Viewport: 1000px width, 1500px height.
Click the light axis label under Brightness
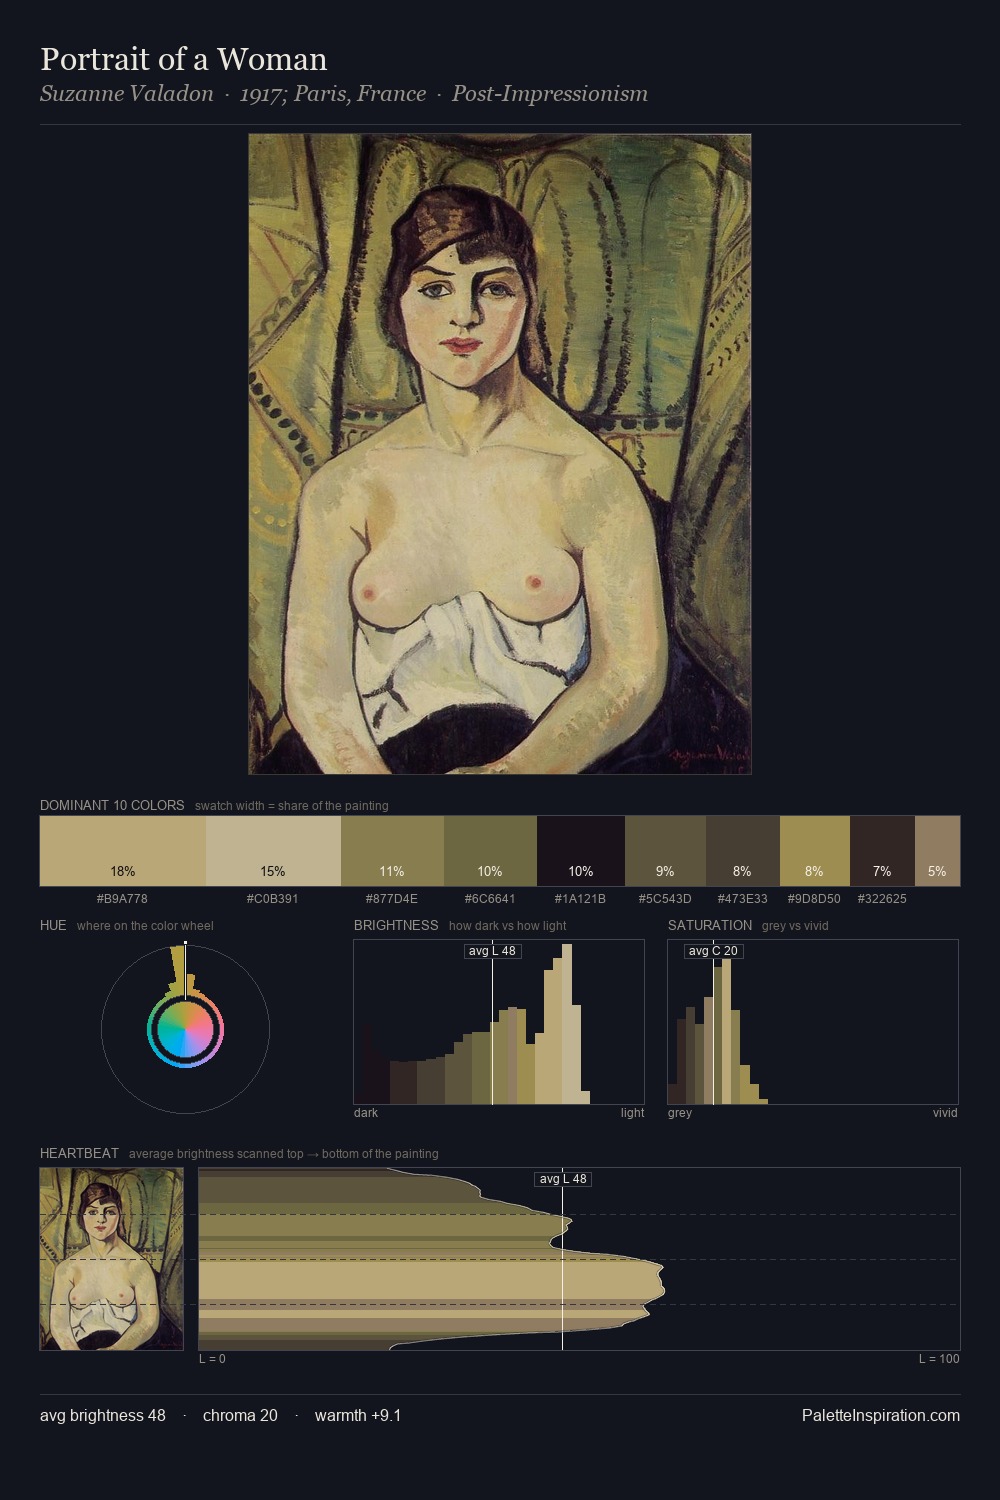click(632, 1113)
